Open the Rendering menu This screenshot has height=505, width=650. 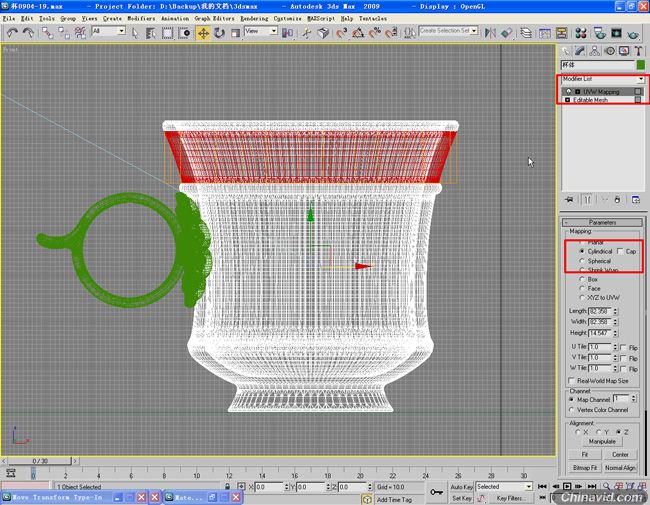point(254,19)
